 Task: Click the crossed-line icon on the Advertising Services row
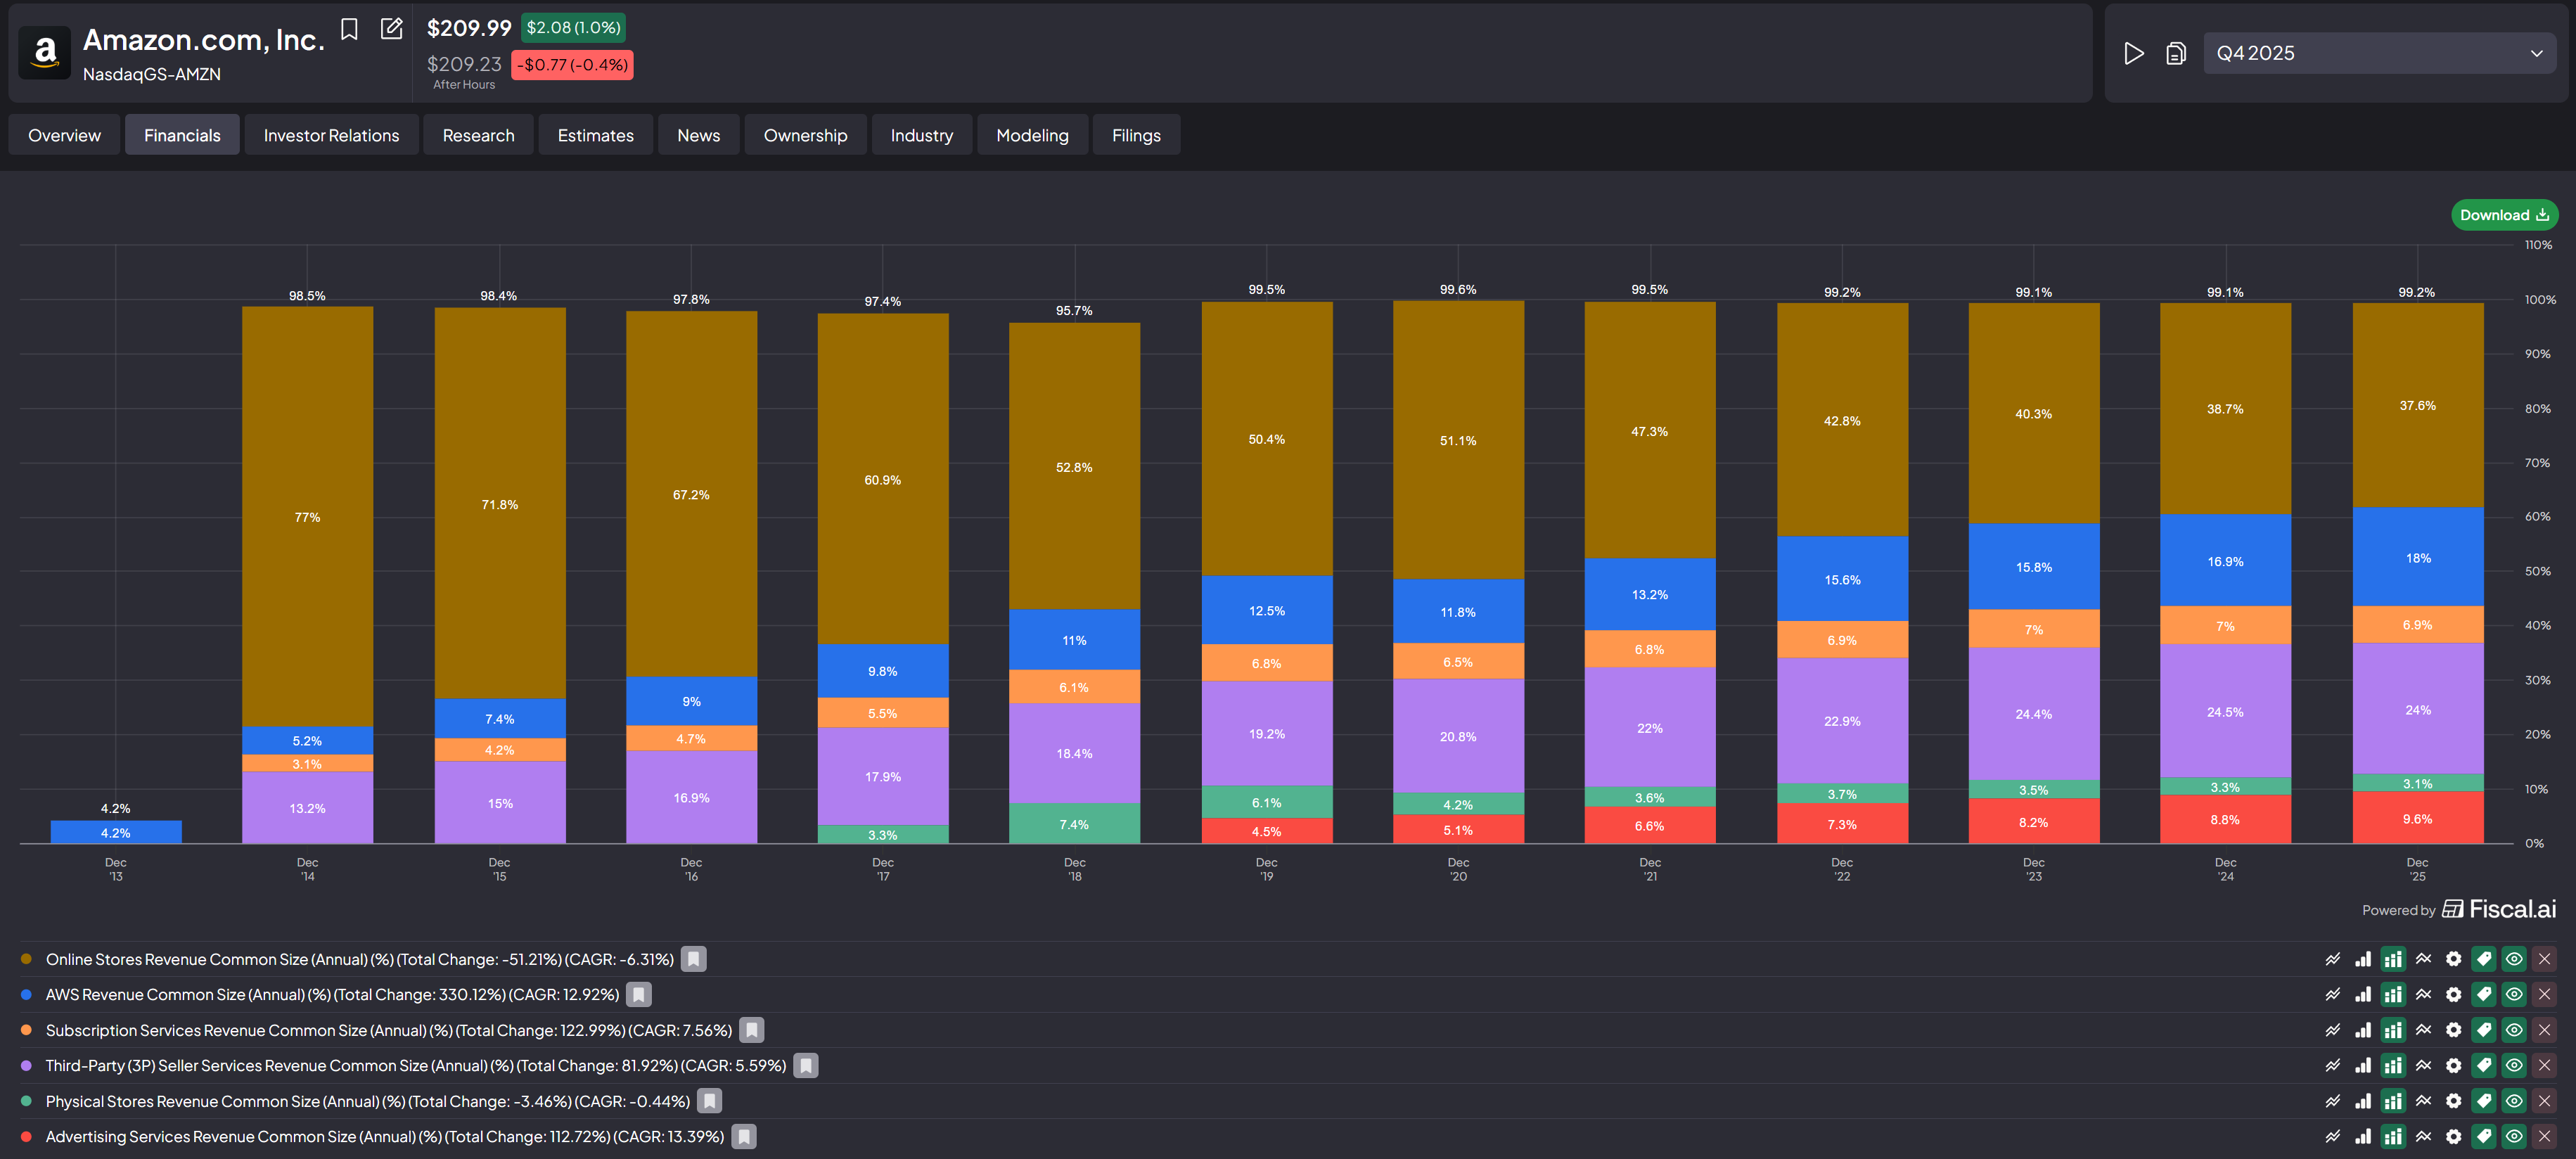click(x=2423, y=1136)
